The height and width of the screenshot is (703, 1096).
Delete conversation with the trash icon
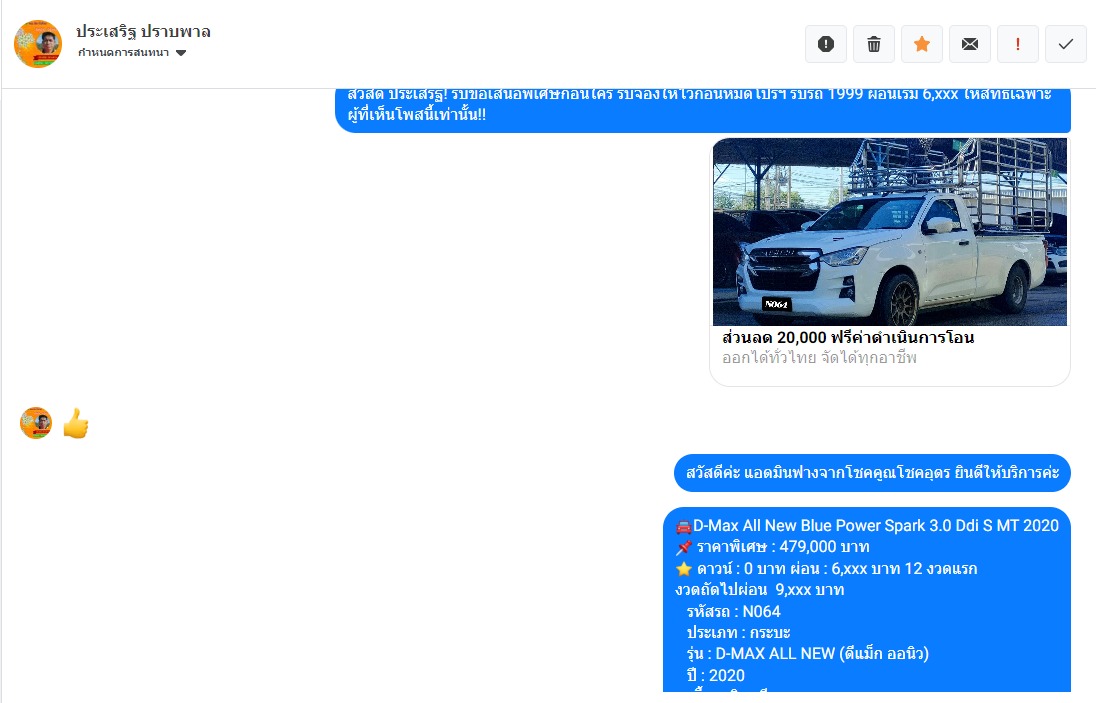coord(874,44)
